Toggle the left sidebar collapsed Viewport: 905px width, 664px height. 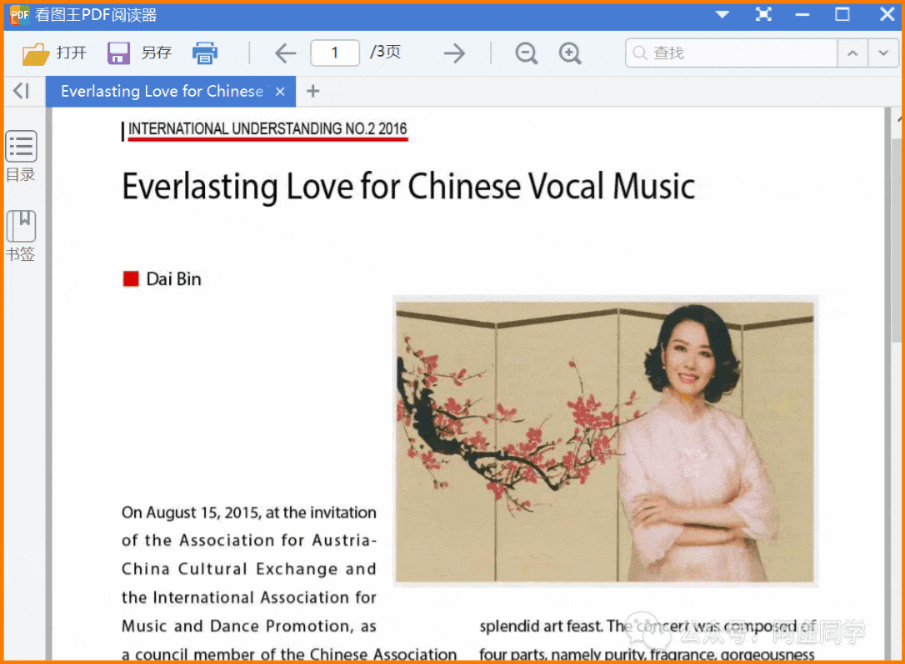[x=21, y=90]
